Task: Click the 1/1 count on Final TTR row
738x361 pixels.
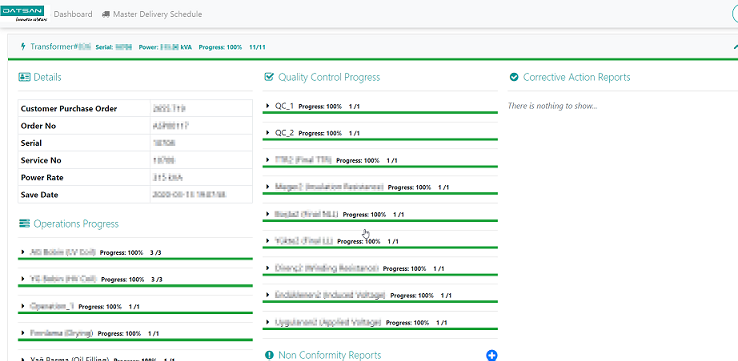Action: 392,160
